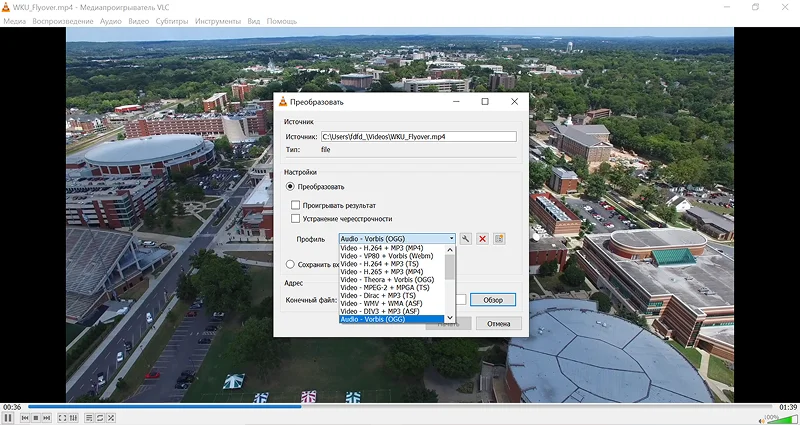Click VLC cone icon in dialog title
Viewport: 800px width, 425px height.
coord(283,102)
